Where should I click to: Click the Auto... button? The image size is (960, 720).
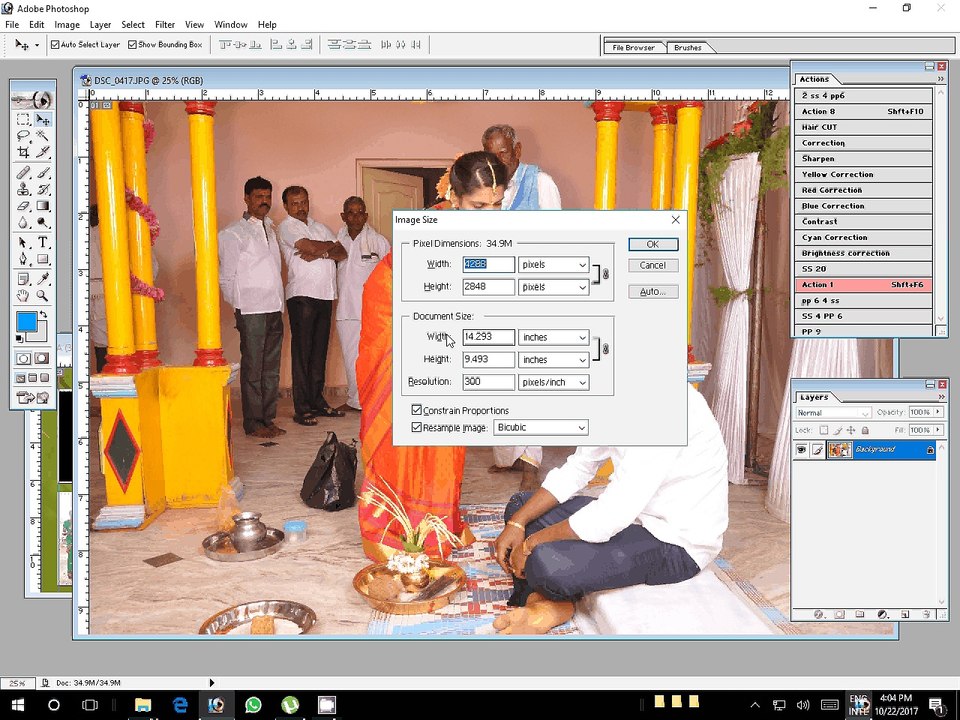[x=653, y=291]
